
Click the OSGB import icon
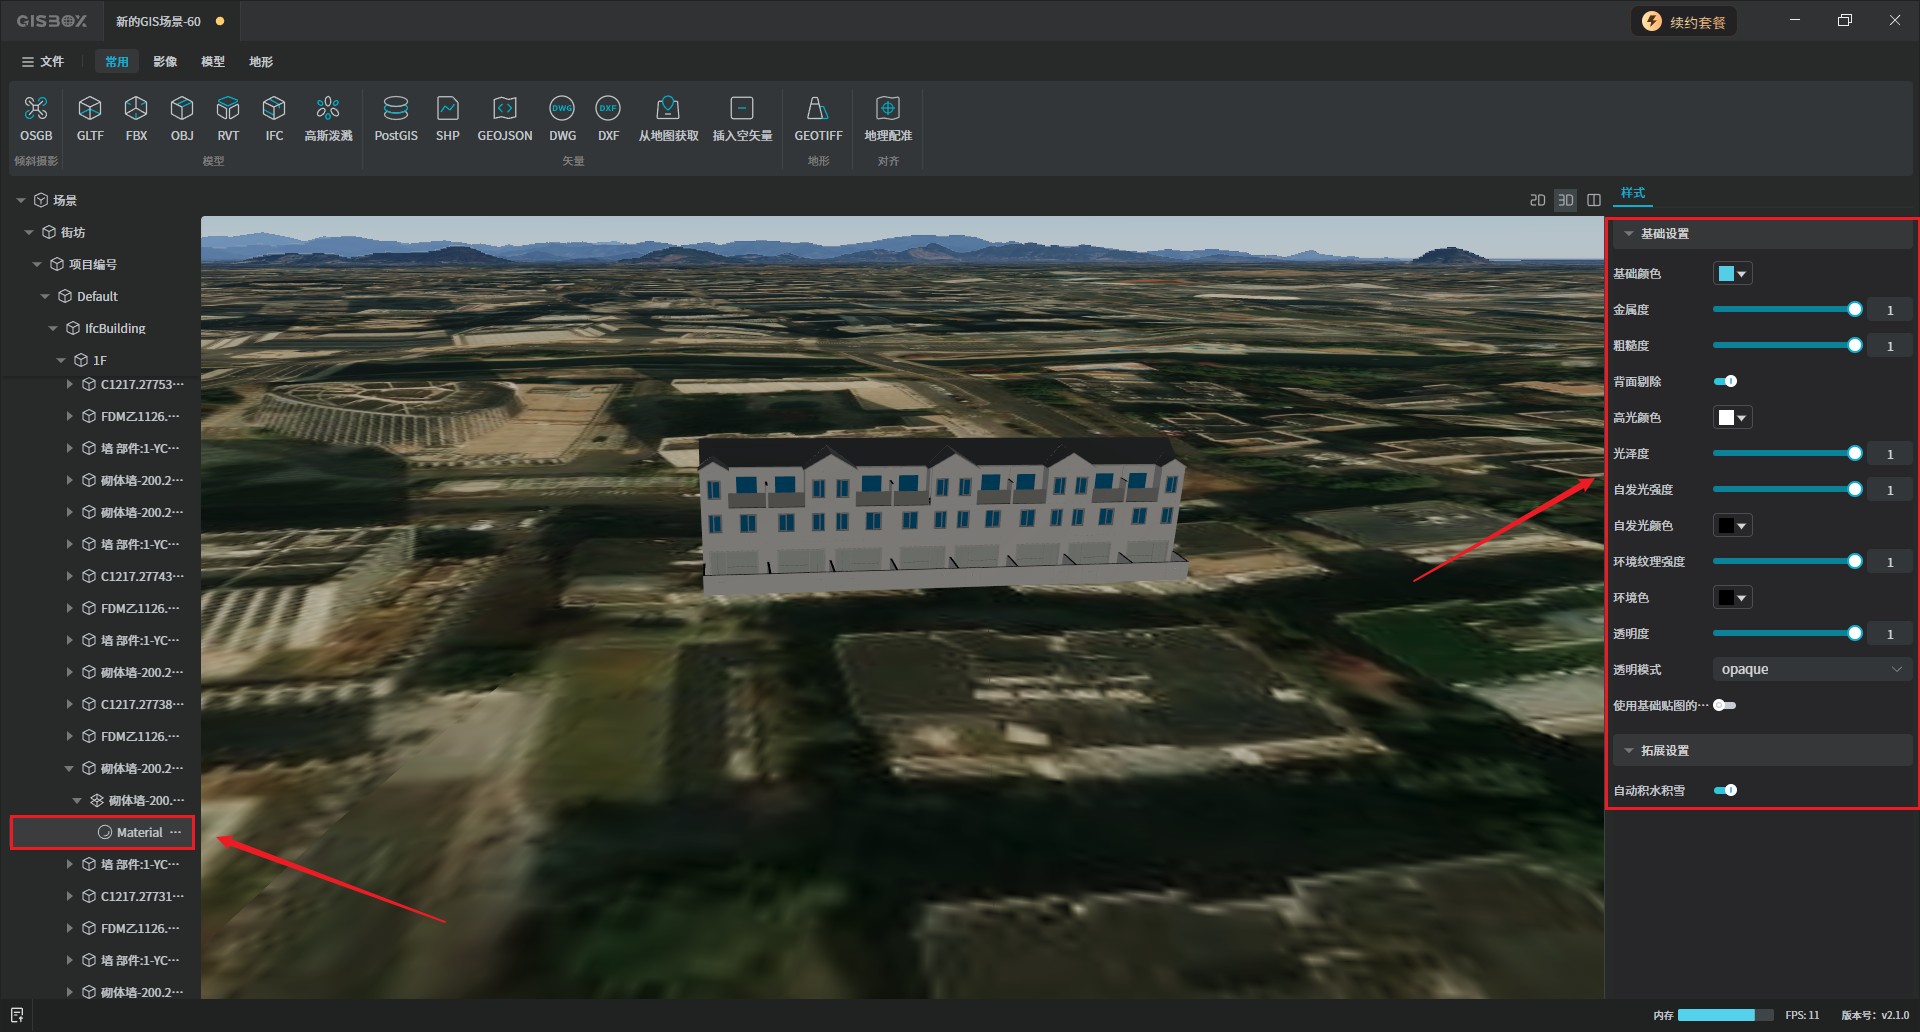[x=36, y=108]
